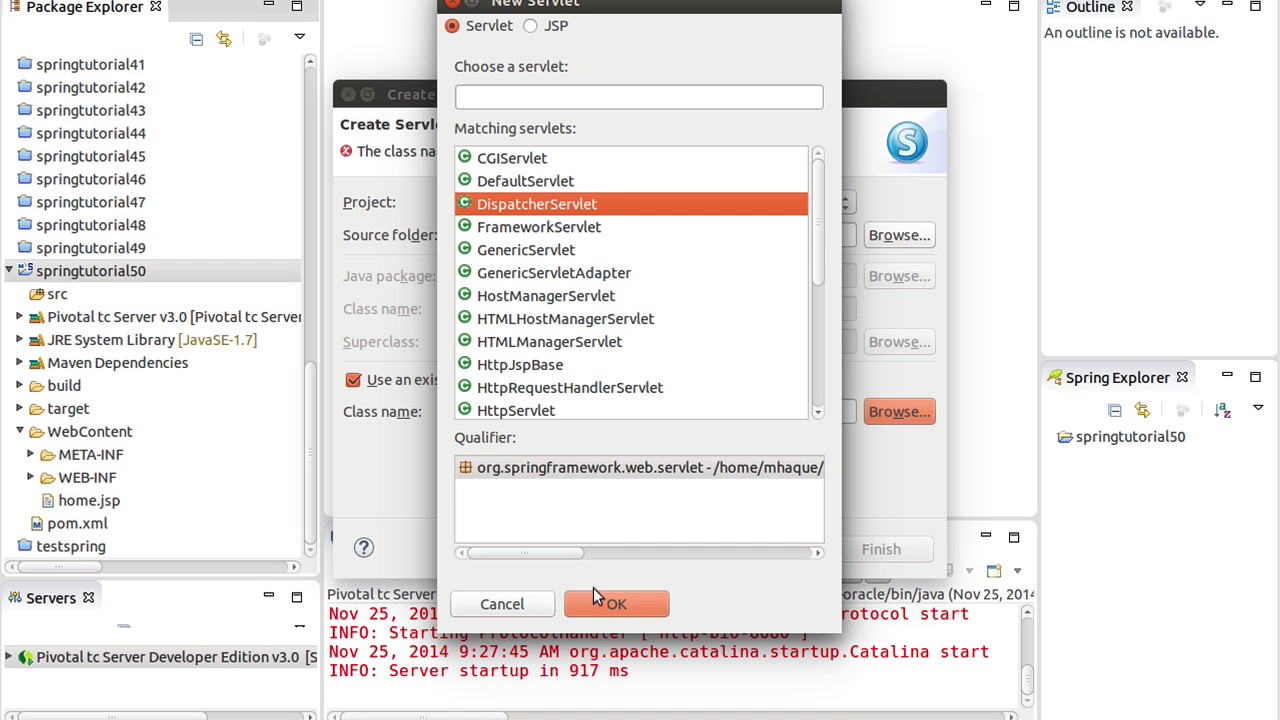Click highlighted Browse beside Class name
The image size is (1280, 720).
click(899, 411)
